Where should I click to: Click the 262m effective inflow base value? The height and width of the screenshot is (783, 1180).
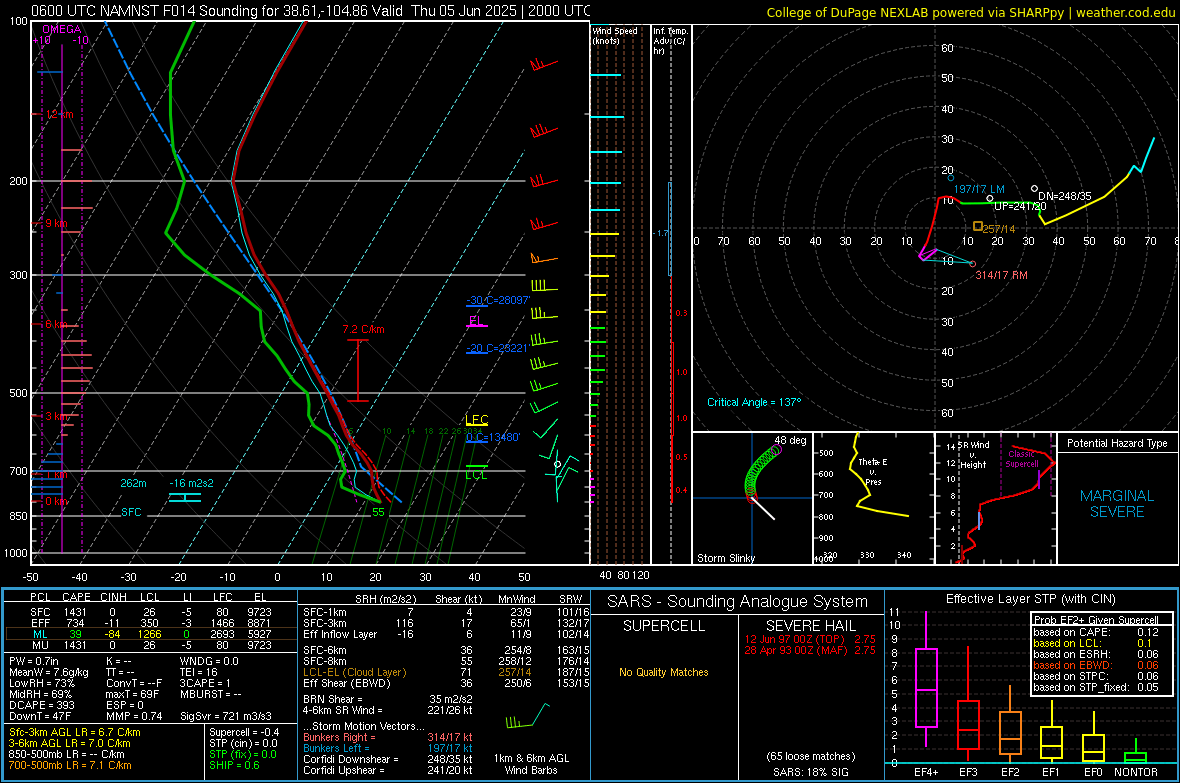tap(133, 483)
